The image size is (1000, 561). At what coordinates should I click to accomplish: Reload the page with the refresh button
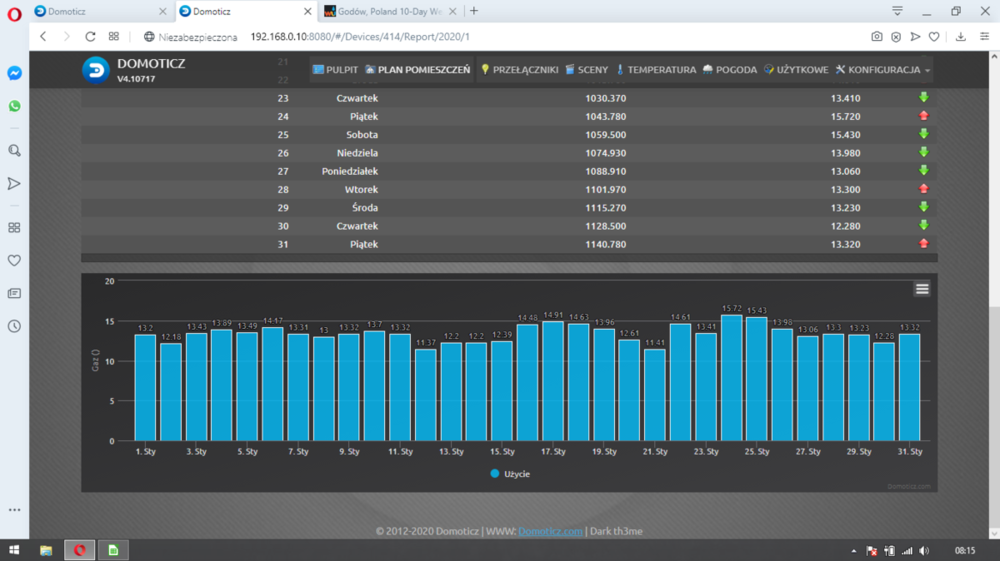tap(90, 36)
